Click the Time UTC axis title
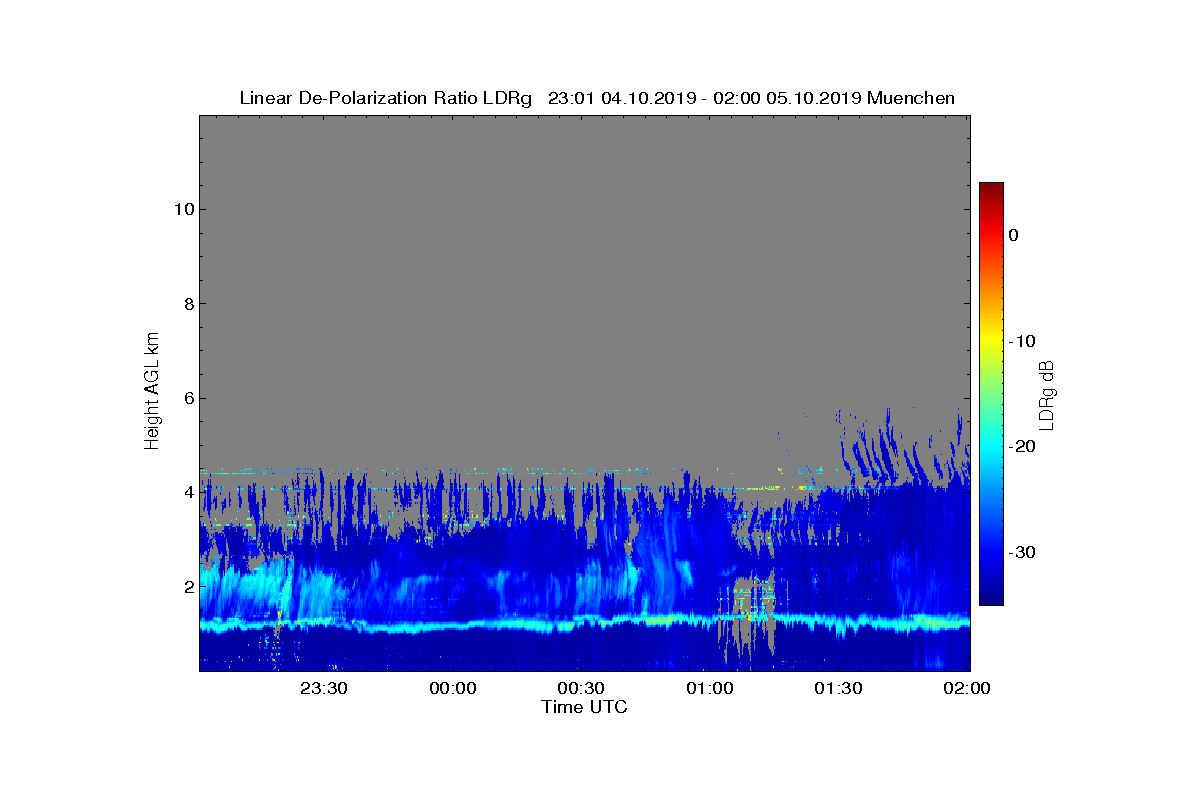This screenshot has height=800, width=1200. pos(585,707)
